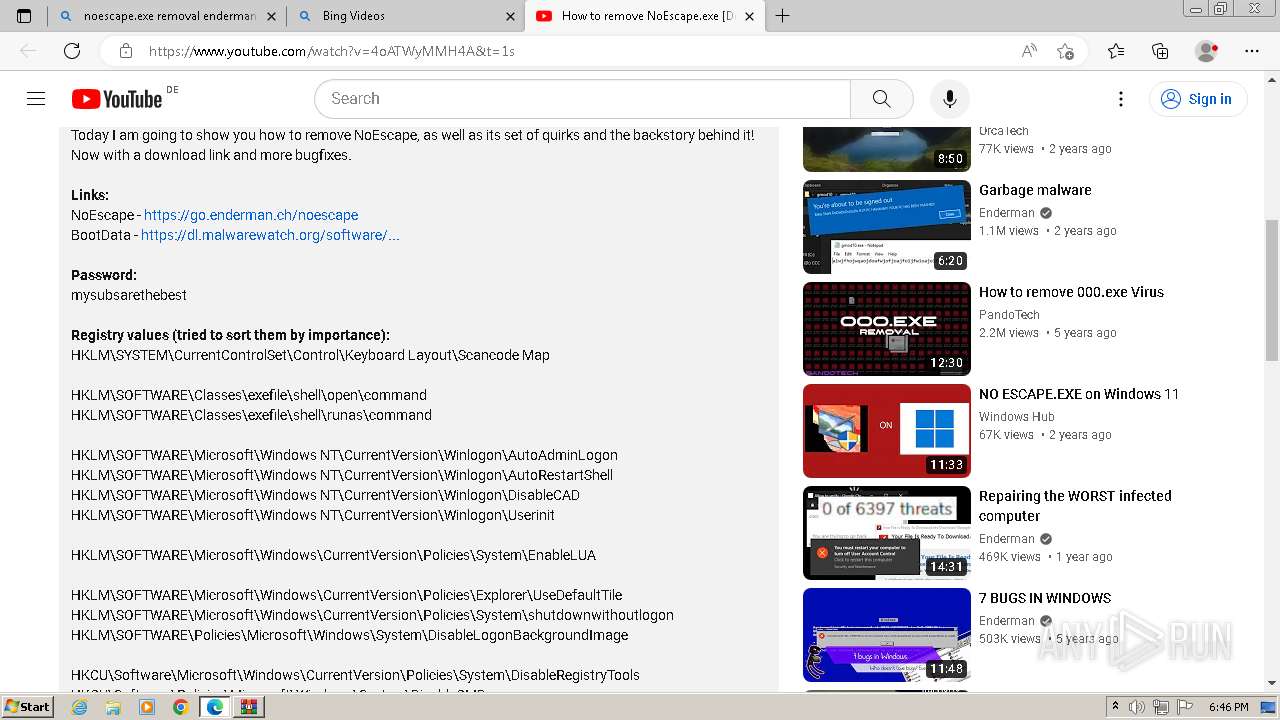The height and width of the screenshot is (720, 1280).
Task: Go to the YouTube home logo
Action: [117, 99]
